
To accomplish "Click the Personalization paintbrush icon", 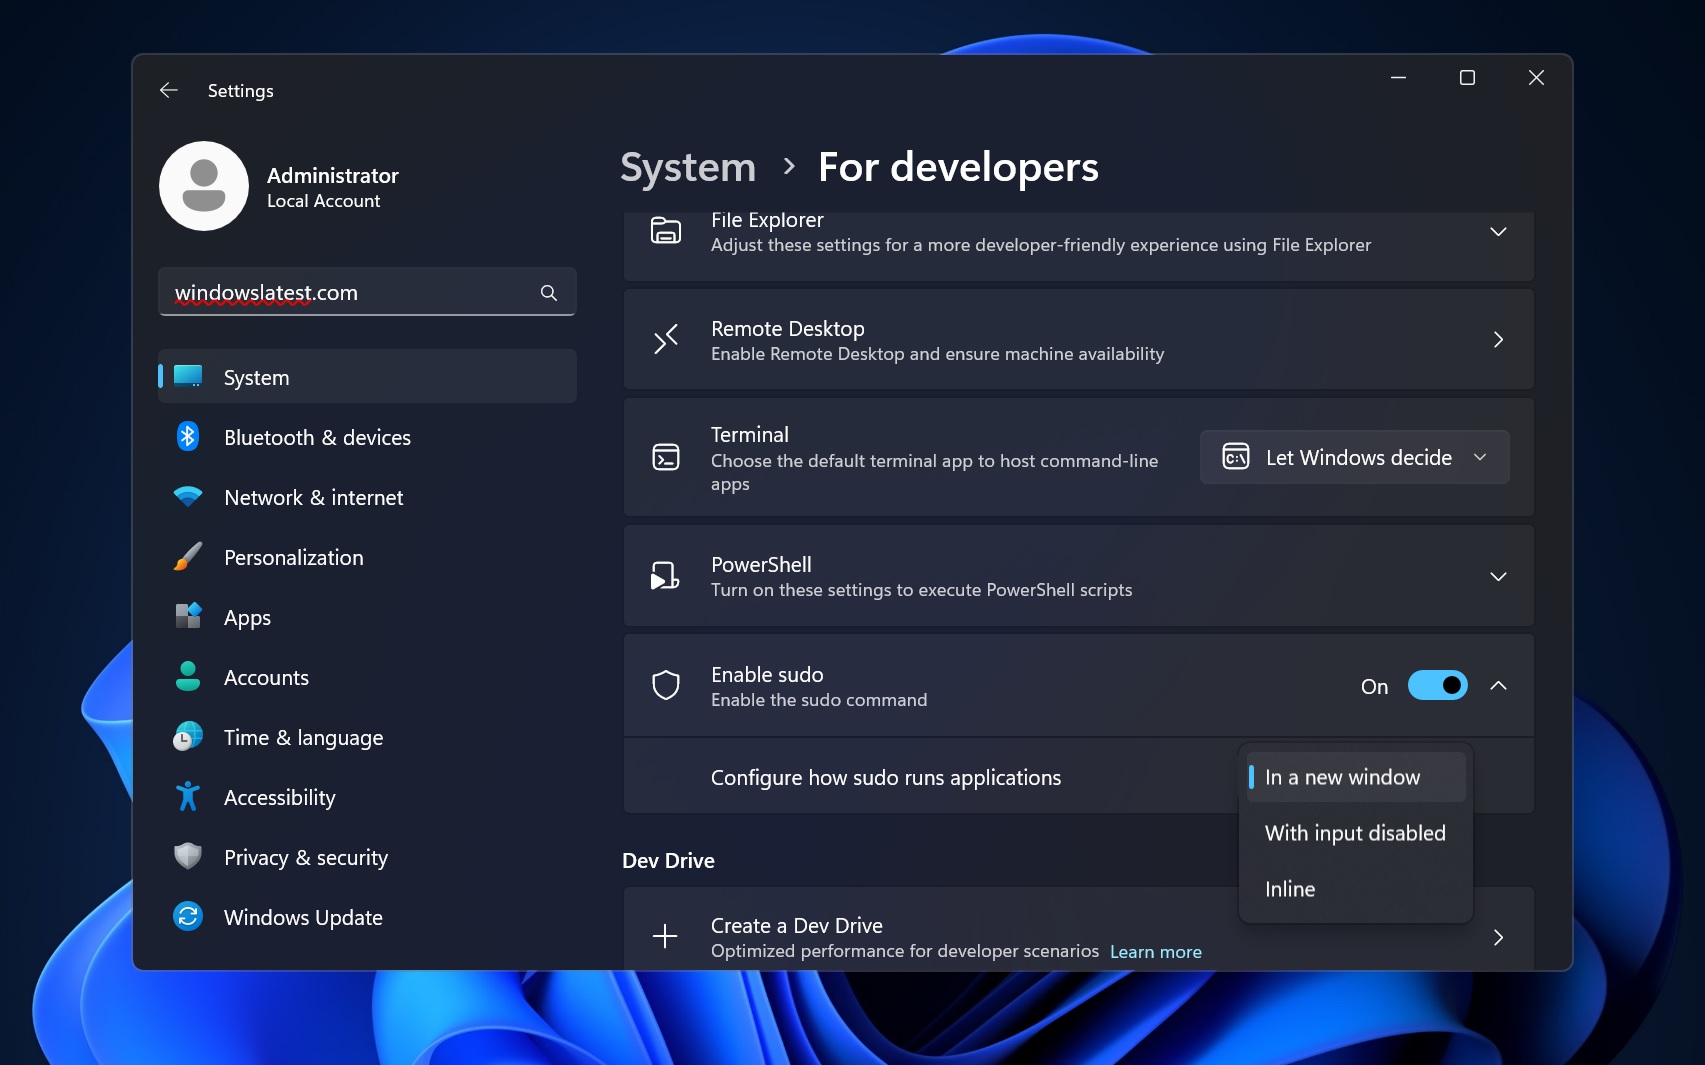I will coord(188,557).
